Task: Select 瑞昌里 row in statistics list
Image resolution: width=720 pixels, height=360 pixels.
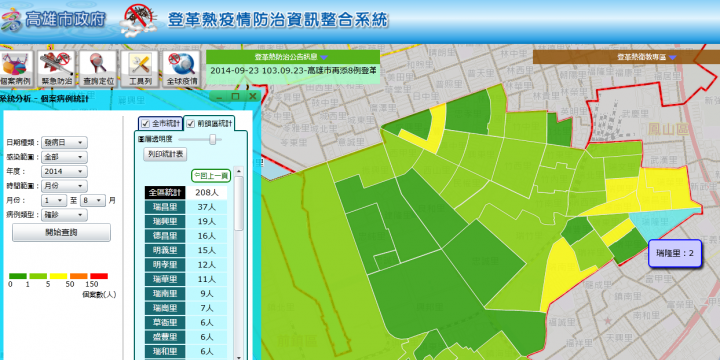Action: (x=186, y=207)
